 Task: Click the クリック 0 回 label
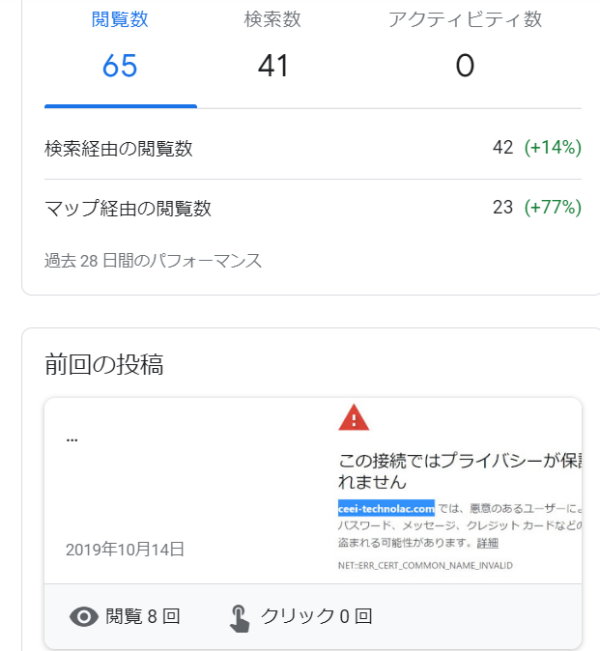pos(316,617)
